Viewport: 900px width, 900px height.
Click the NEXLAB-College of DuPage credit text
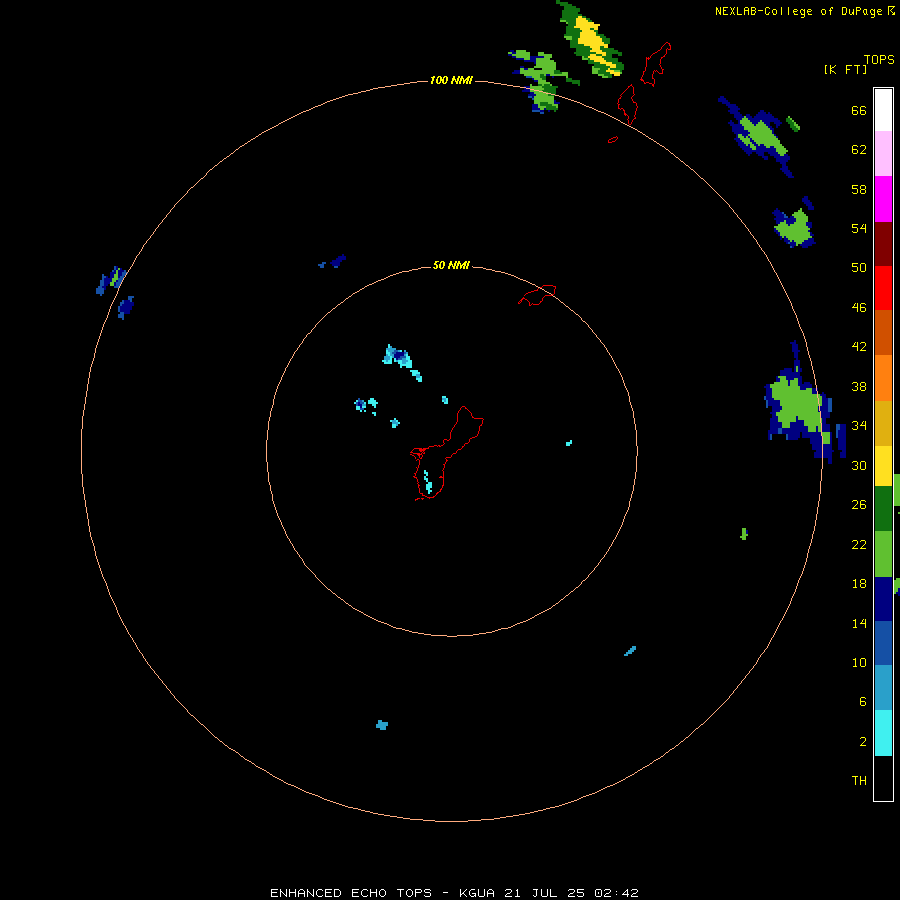click(x=798, y=11)
